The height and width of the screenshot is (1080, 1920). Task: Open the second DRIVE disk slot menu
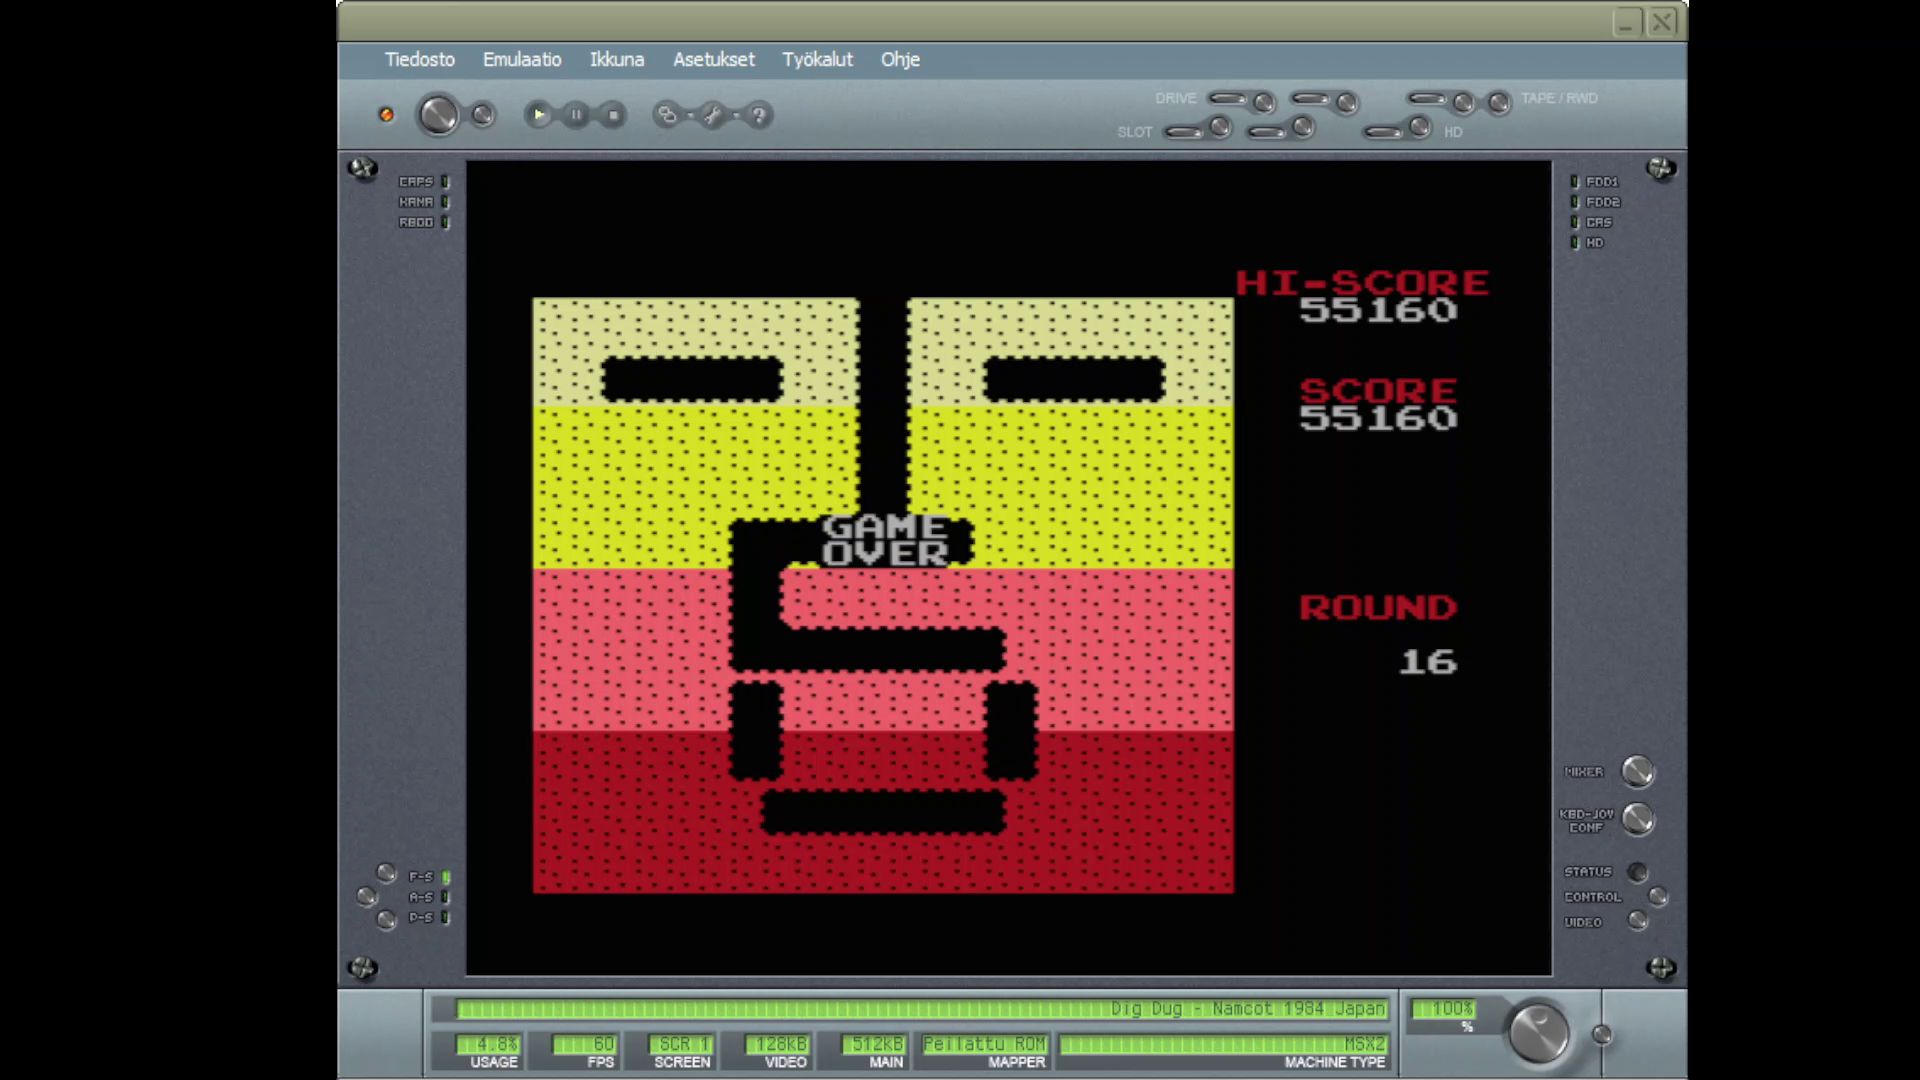(1310, 98)
